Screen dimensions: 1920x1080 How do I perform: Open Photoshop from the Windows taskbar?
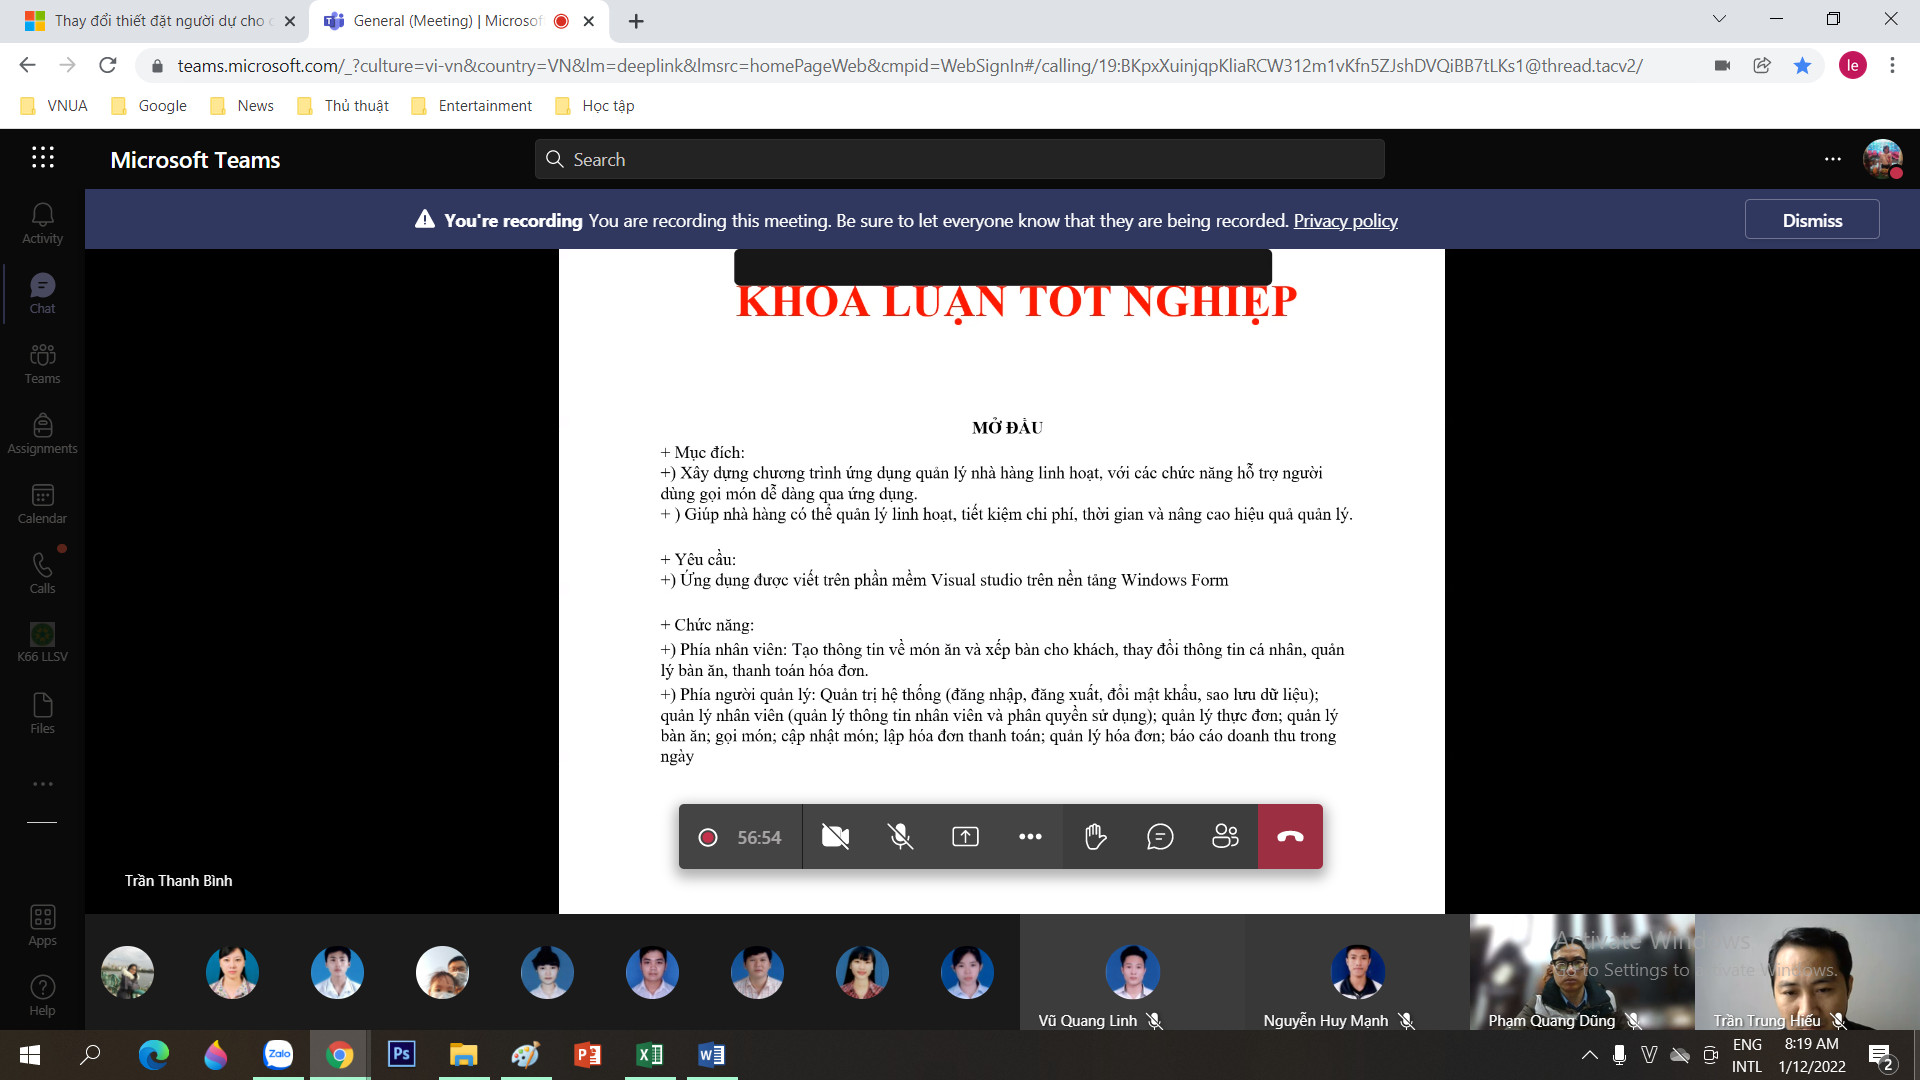401,1055
